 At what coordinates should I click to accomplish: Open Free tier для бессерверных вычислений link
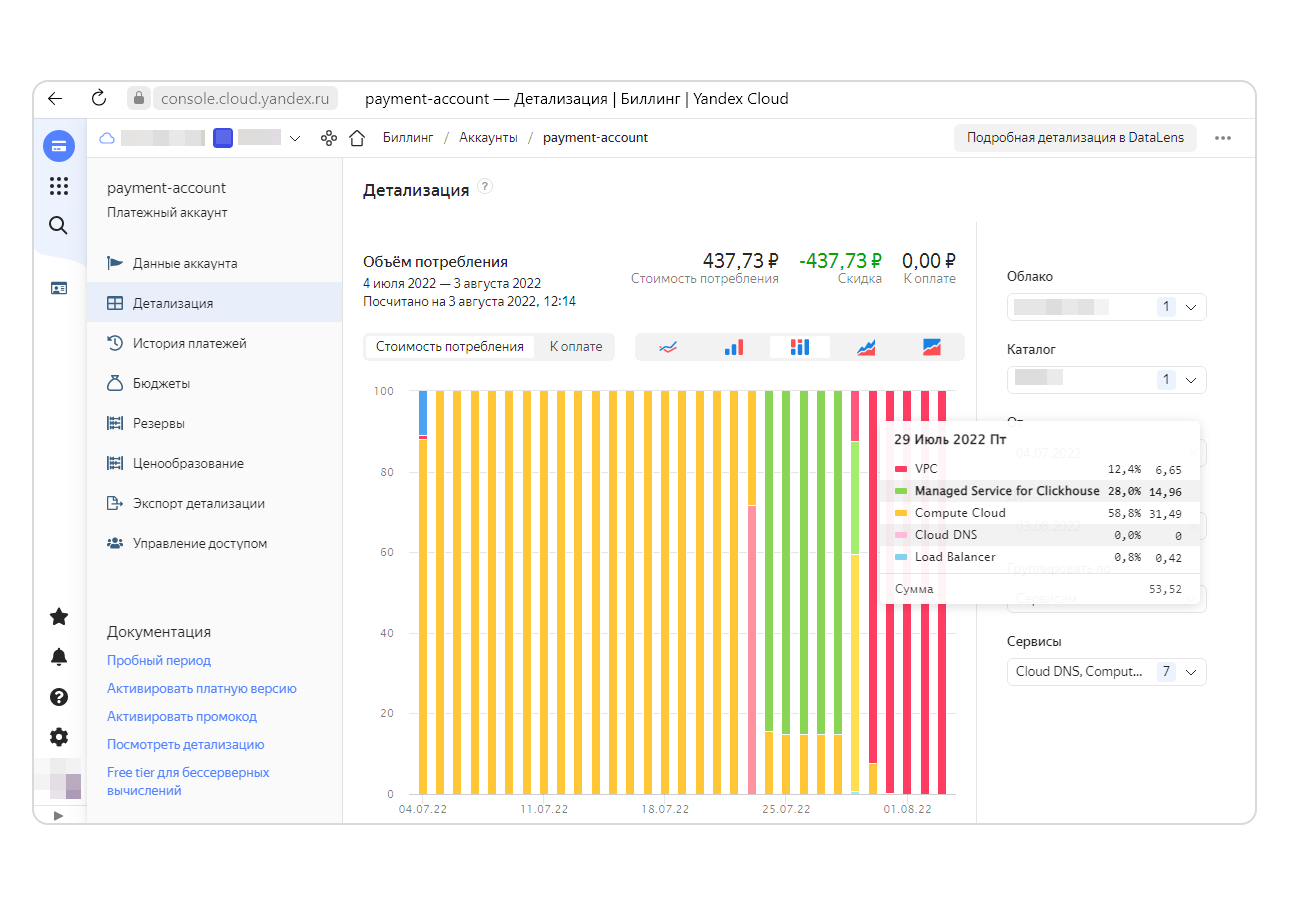point(188,782)
